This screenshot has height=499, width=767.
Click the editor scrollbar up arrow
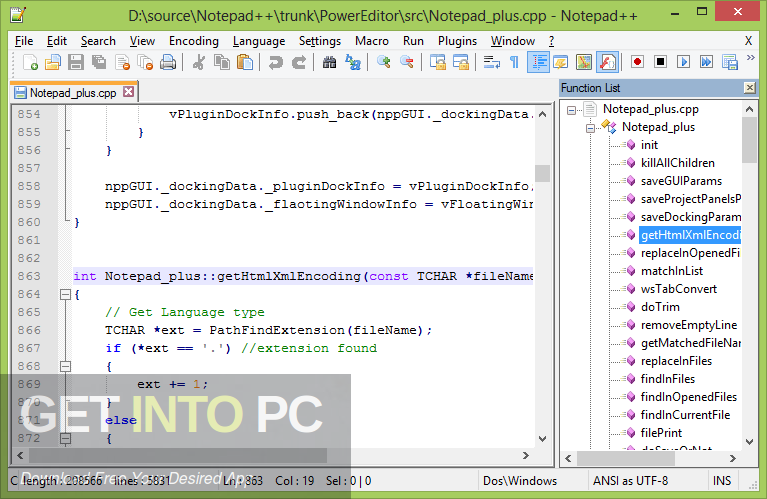542,114
